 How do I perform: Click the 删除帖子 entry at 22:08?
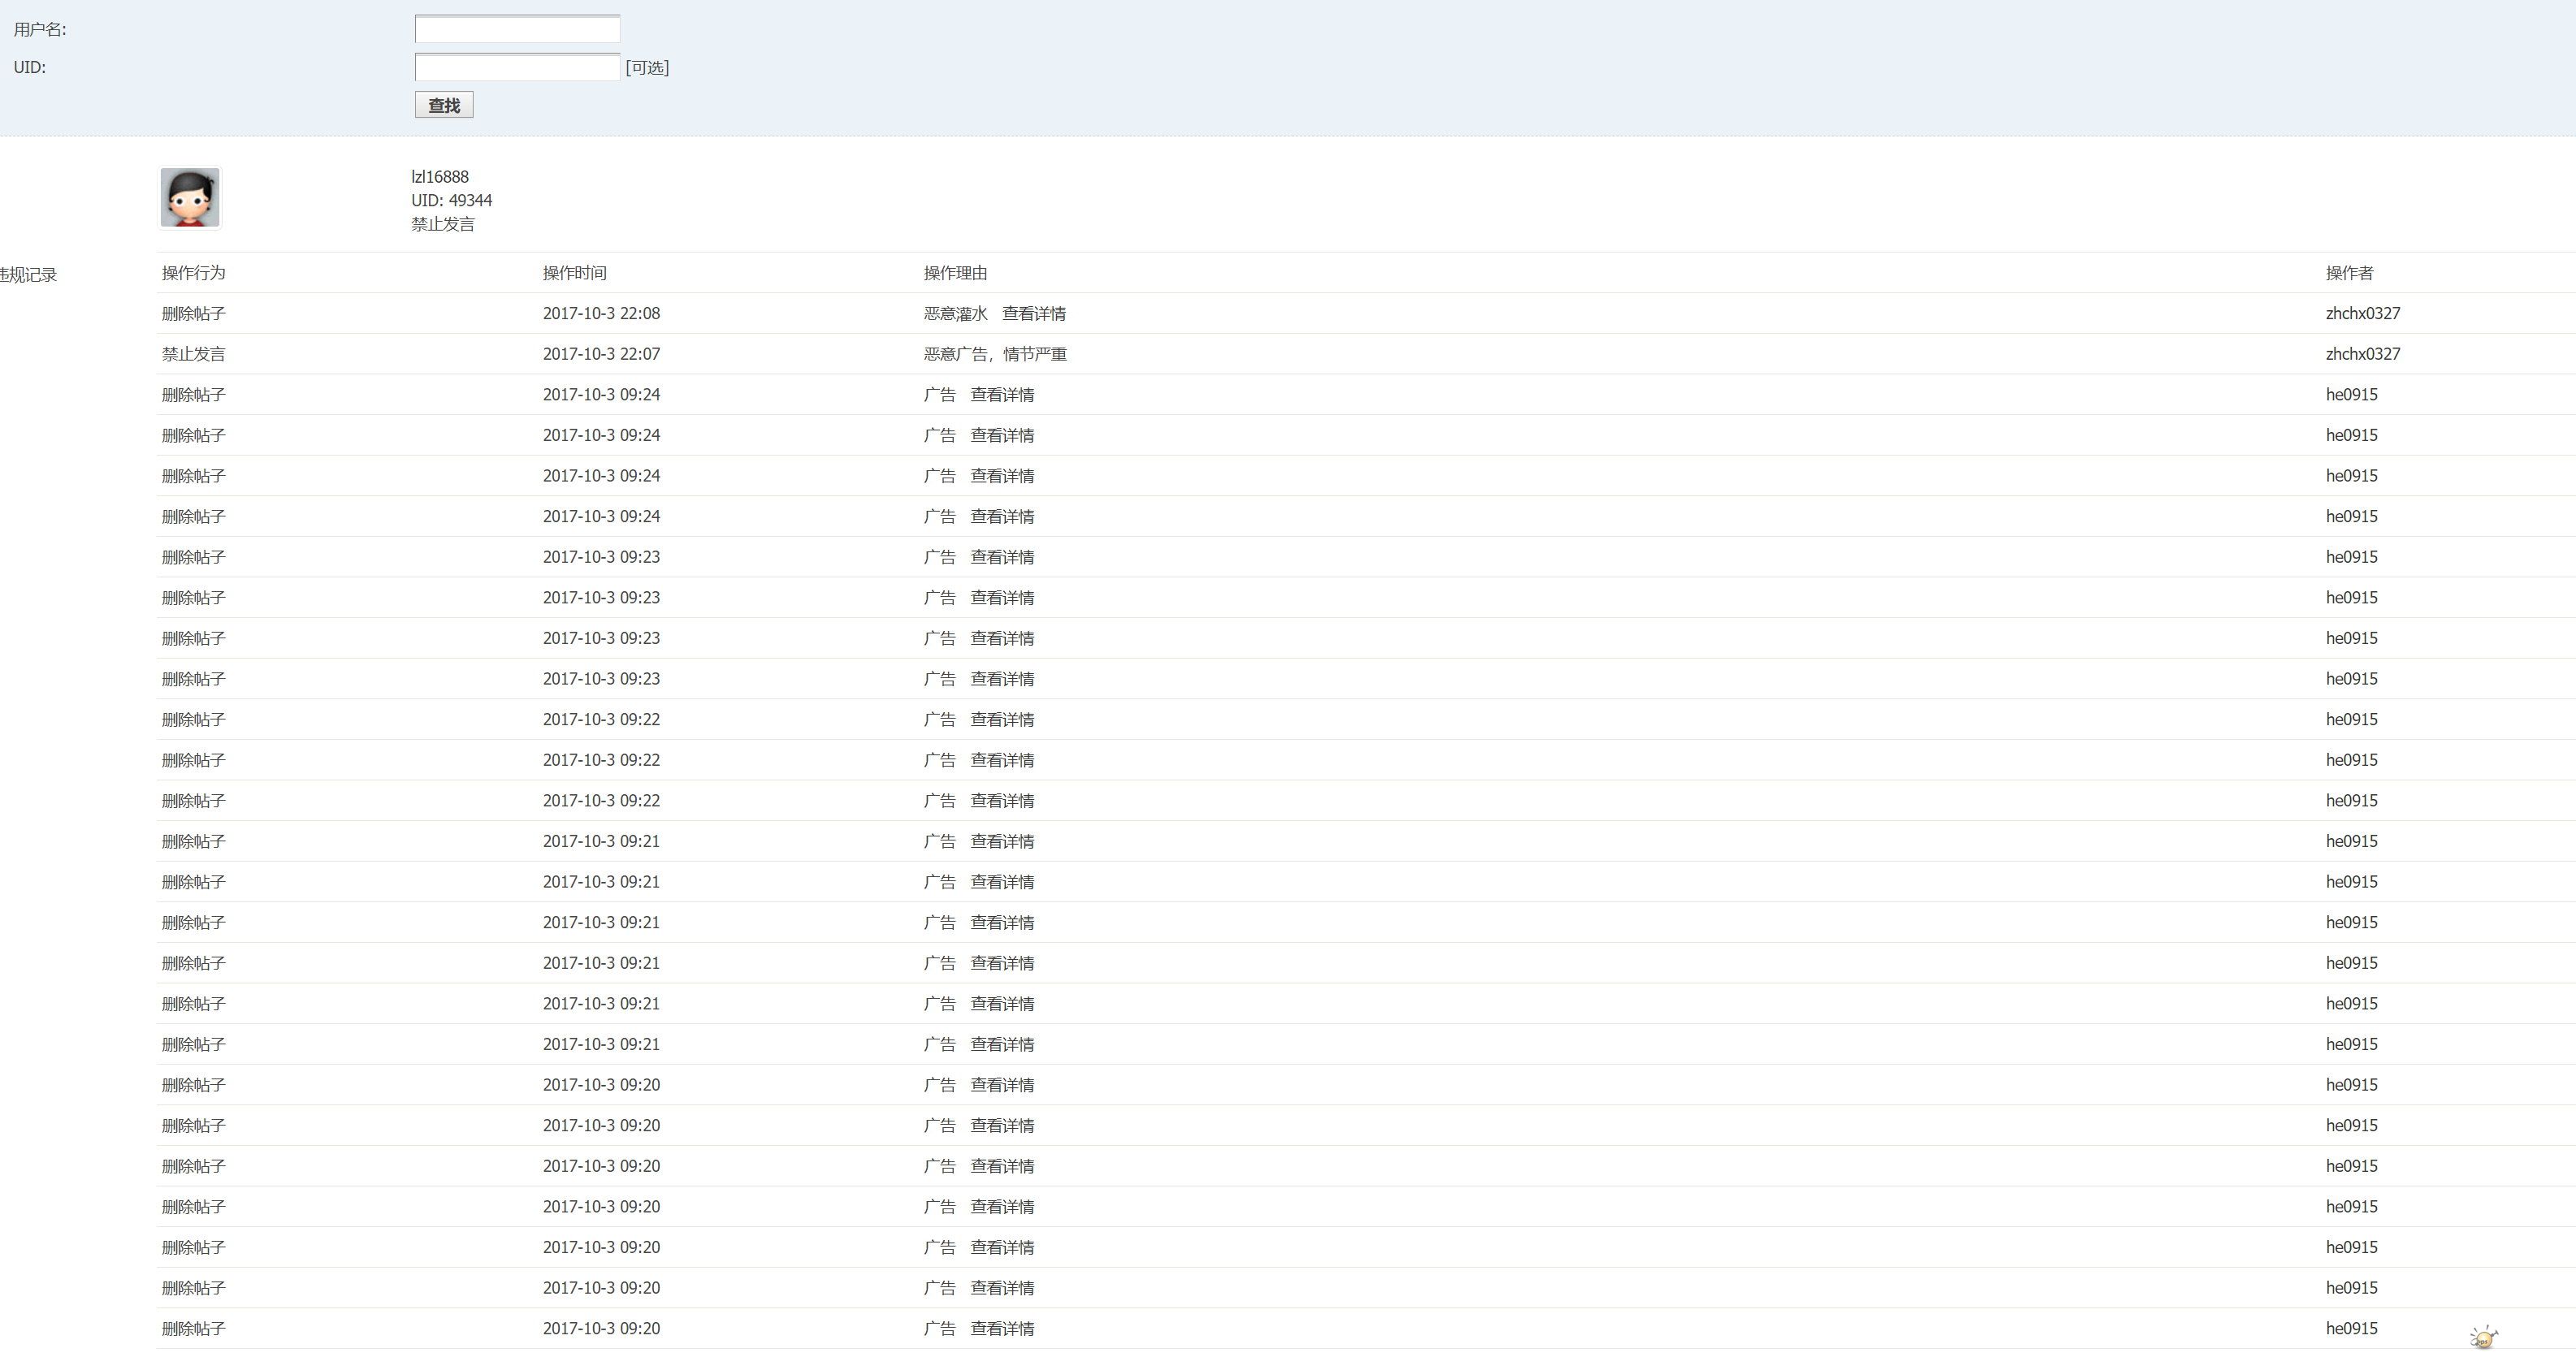194,314
